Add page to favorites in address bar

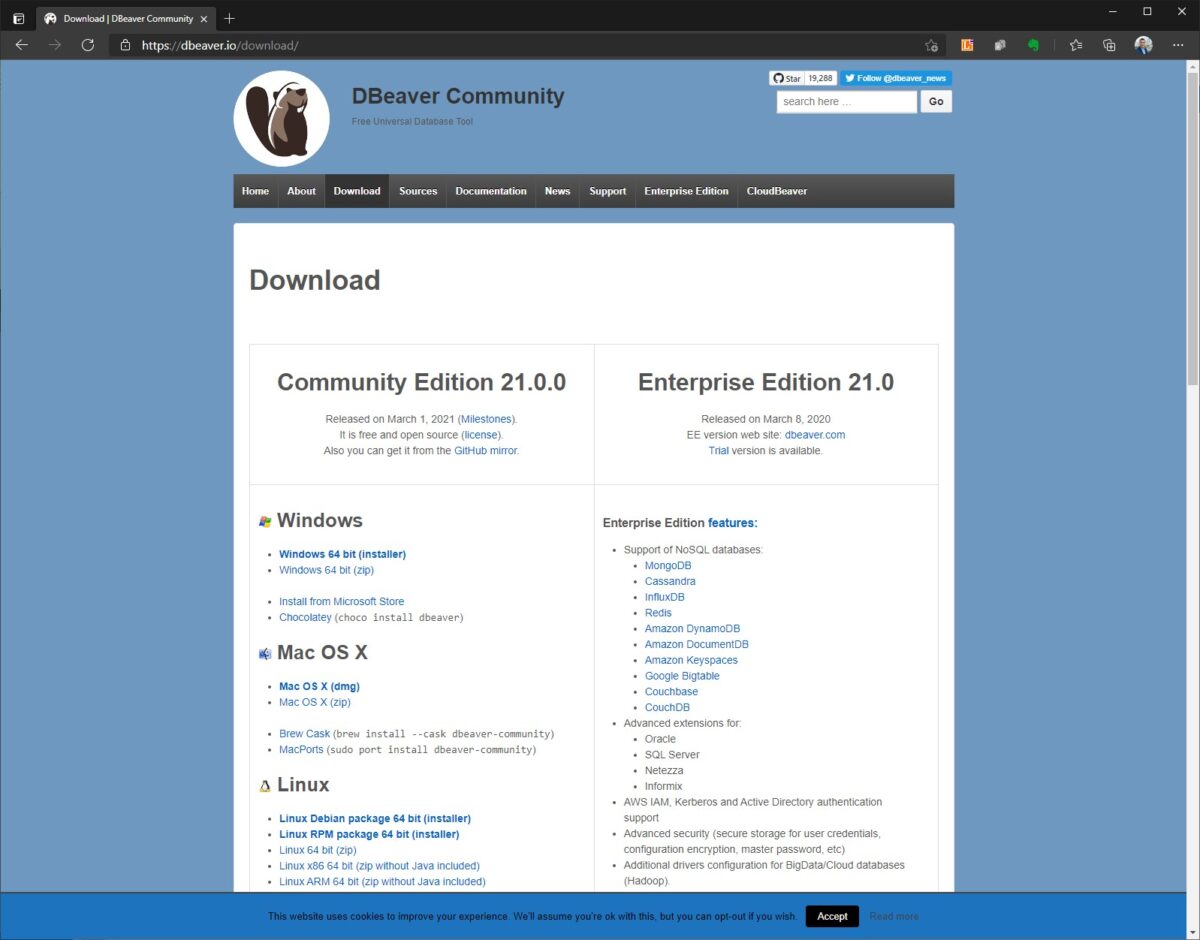click(x=930, y=45)
